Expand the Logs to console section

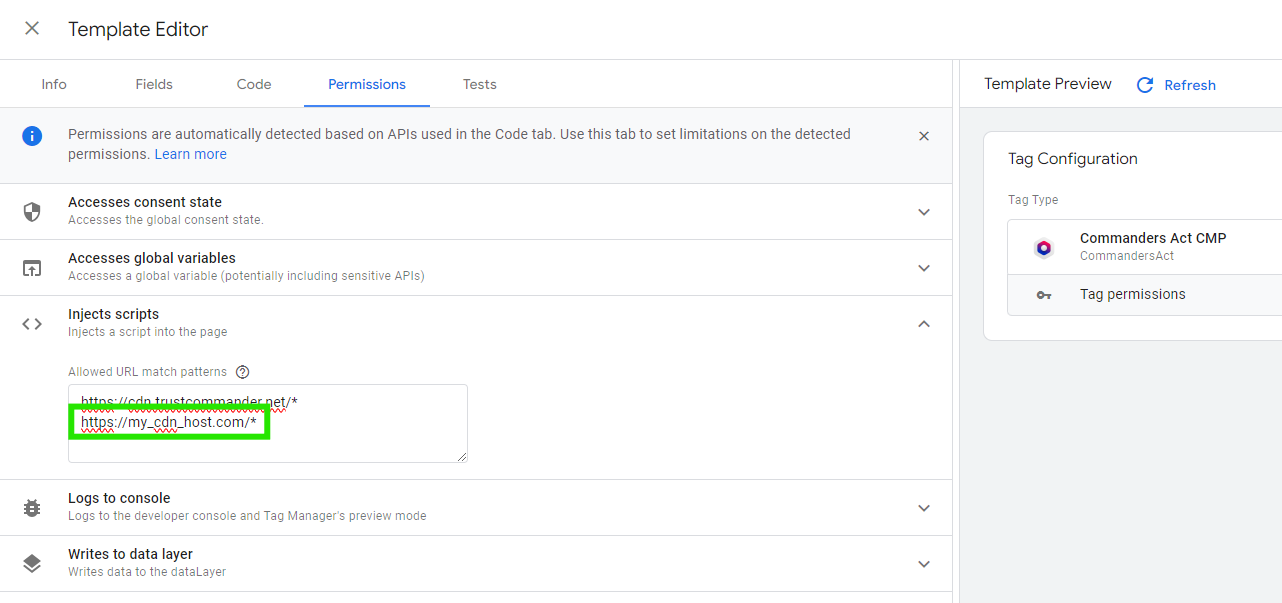click(x=924, y=508)
